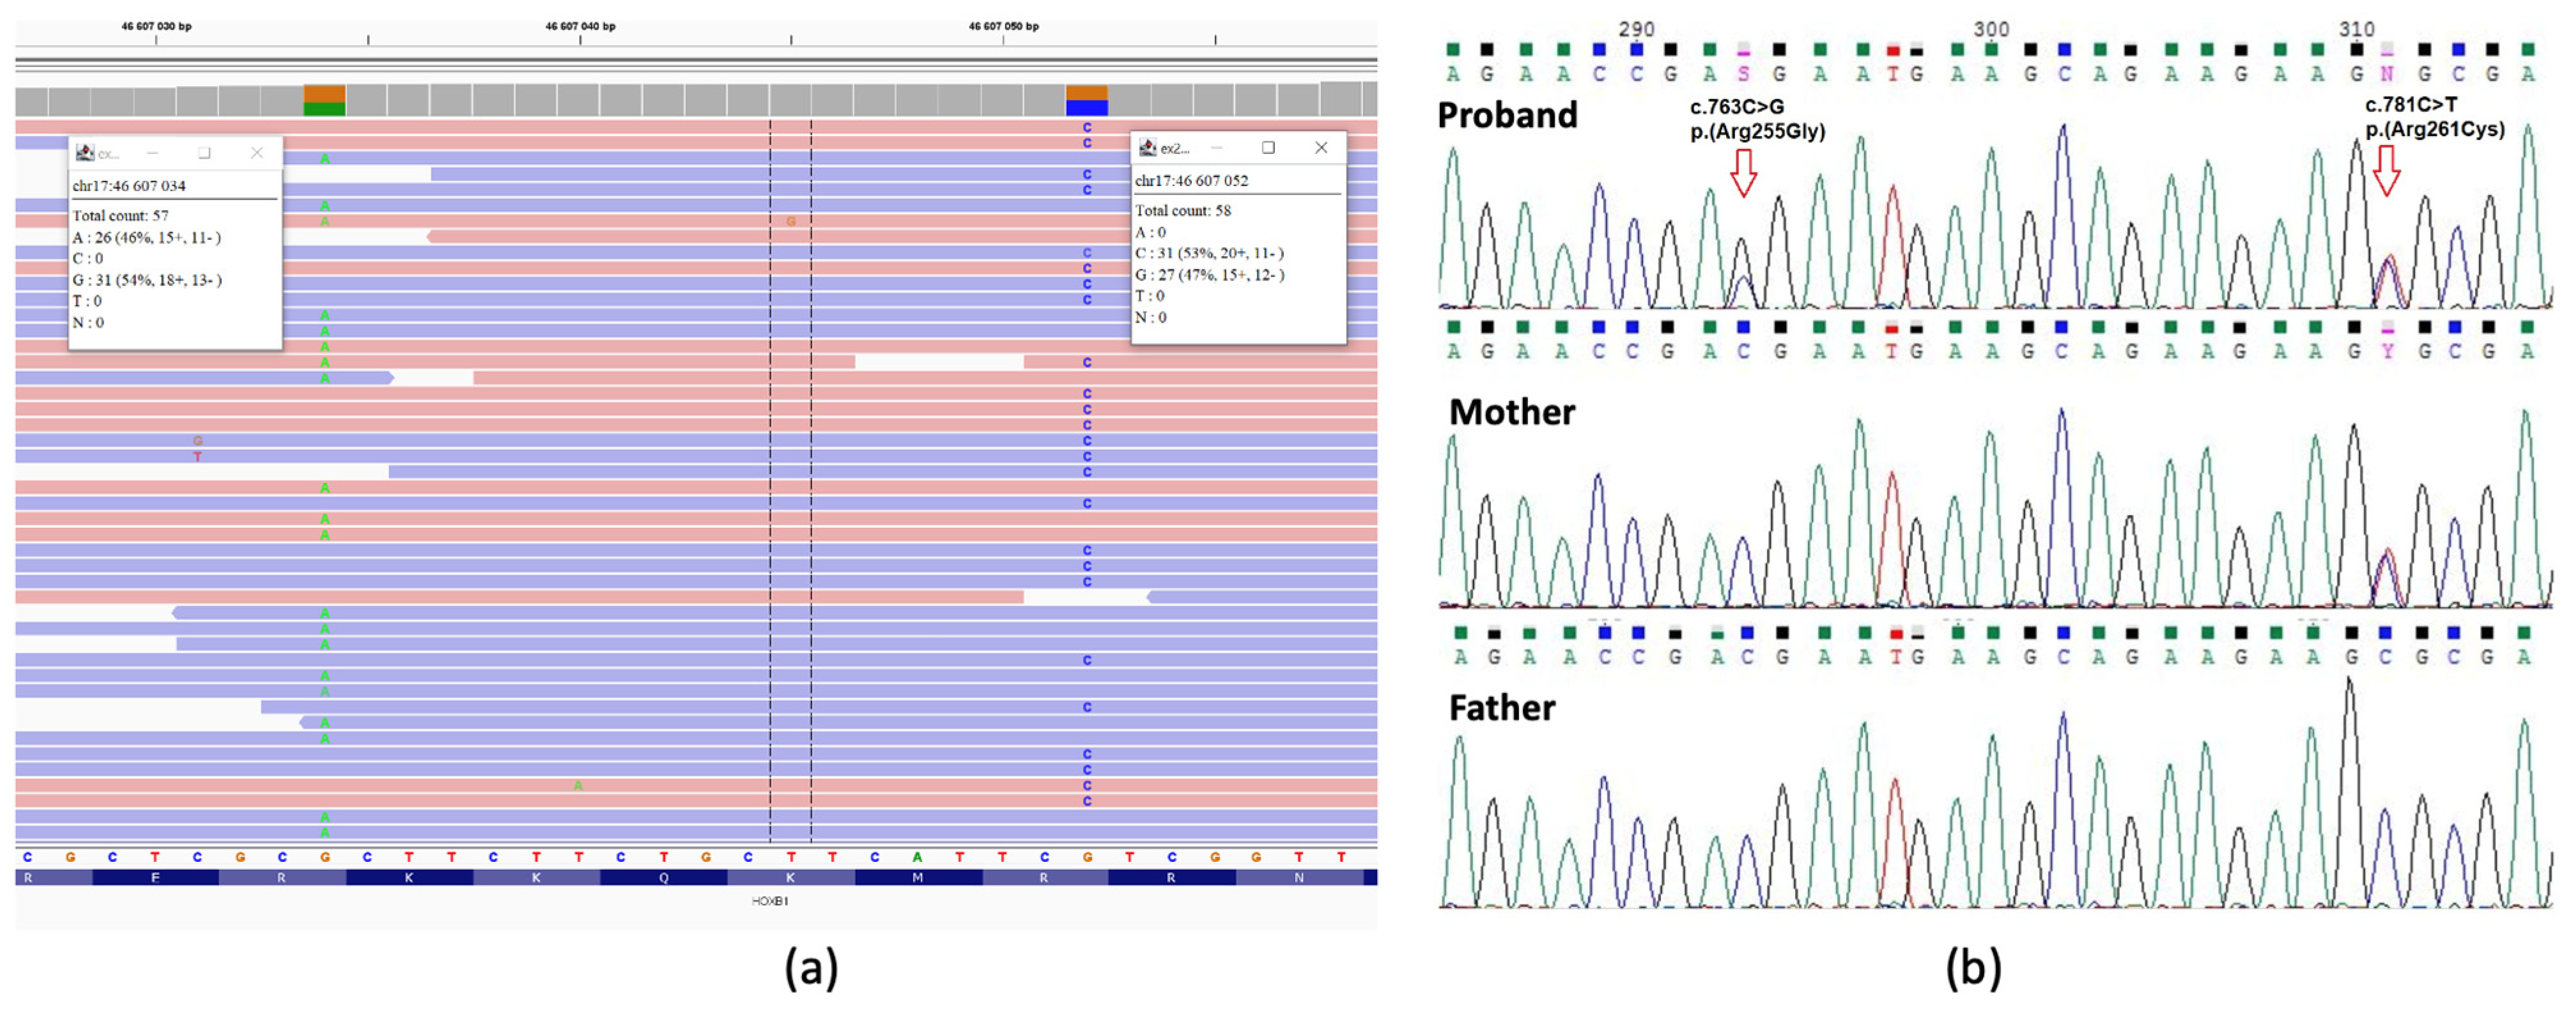Click the 46 607 050 bp ruler label
The width and height of the screenshot is (2576, 1014).
tap(1003, 27)
